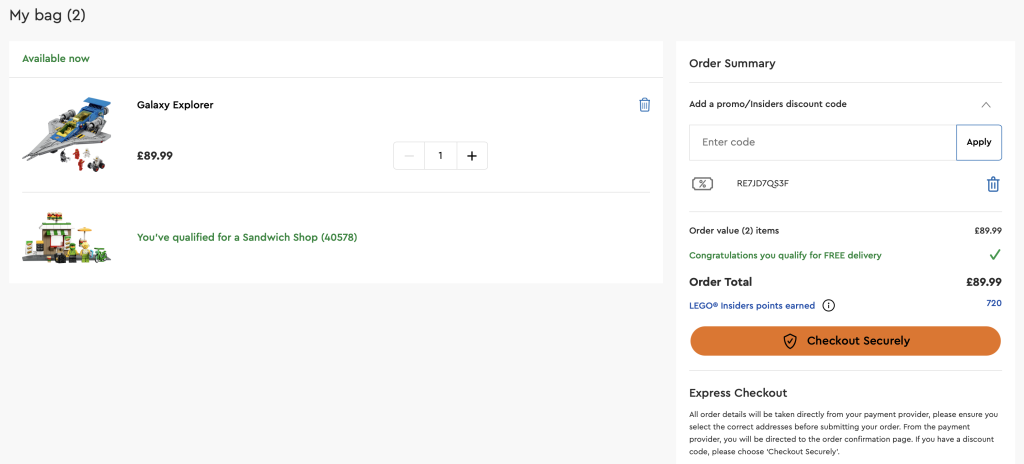Viewport: 1024px width, 464px height.
Task: Remove Galaxy Explorer with its trash icon
Action: click(x=645, y=105)
